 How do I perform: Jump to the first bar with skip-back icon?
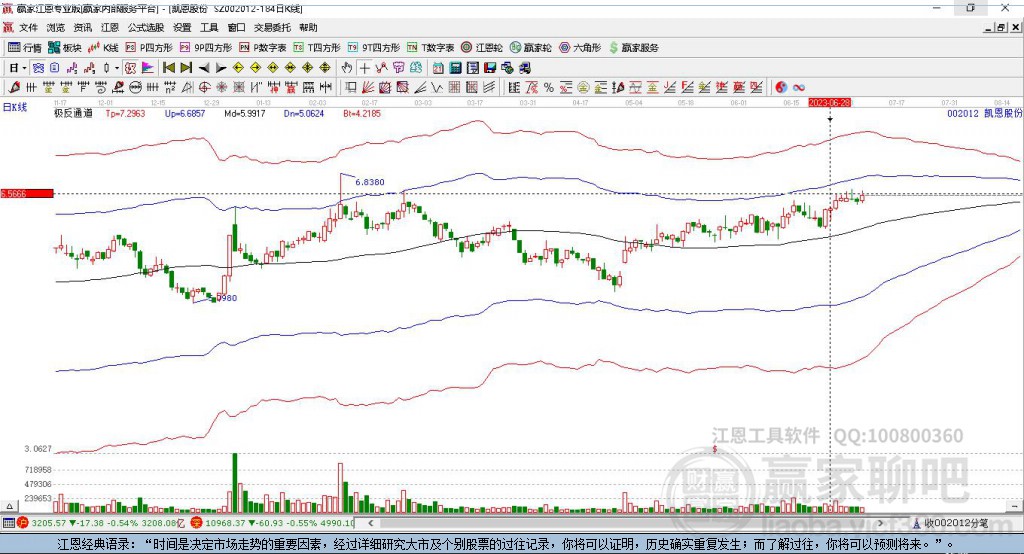[x=169, y=68]
